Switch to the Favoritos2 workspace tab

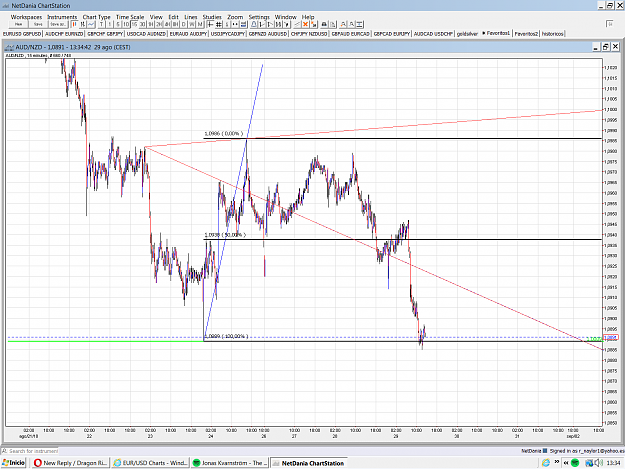526,34
